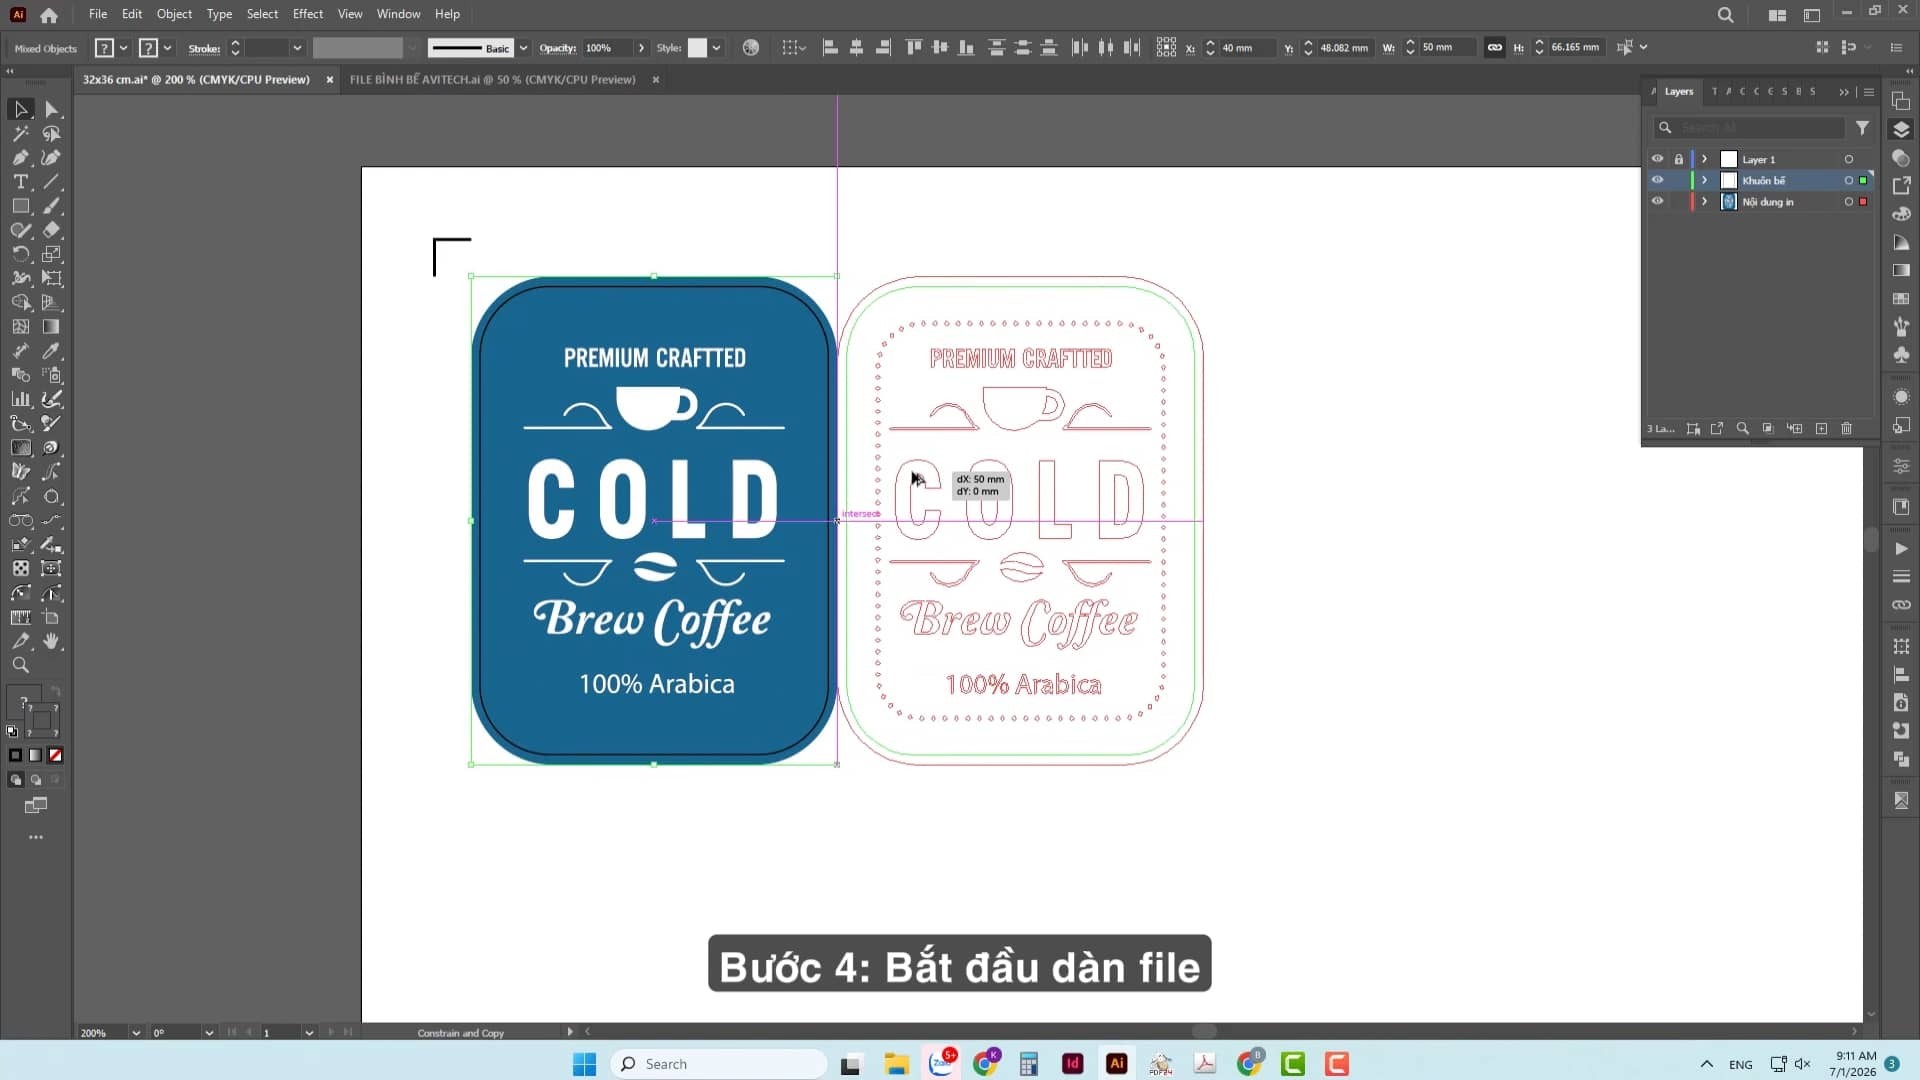Select the 32x36 cm.ai document tab

196,79
